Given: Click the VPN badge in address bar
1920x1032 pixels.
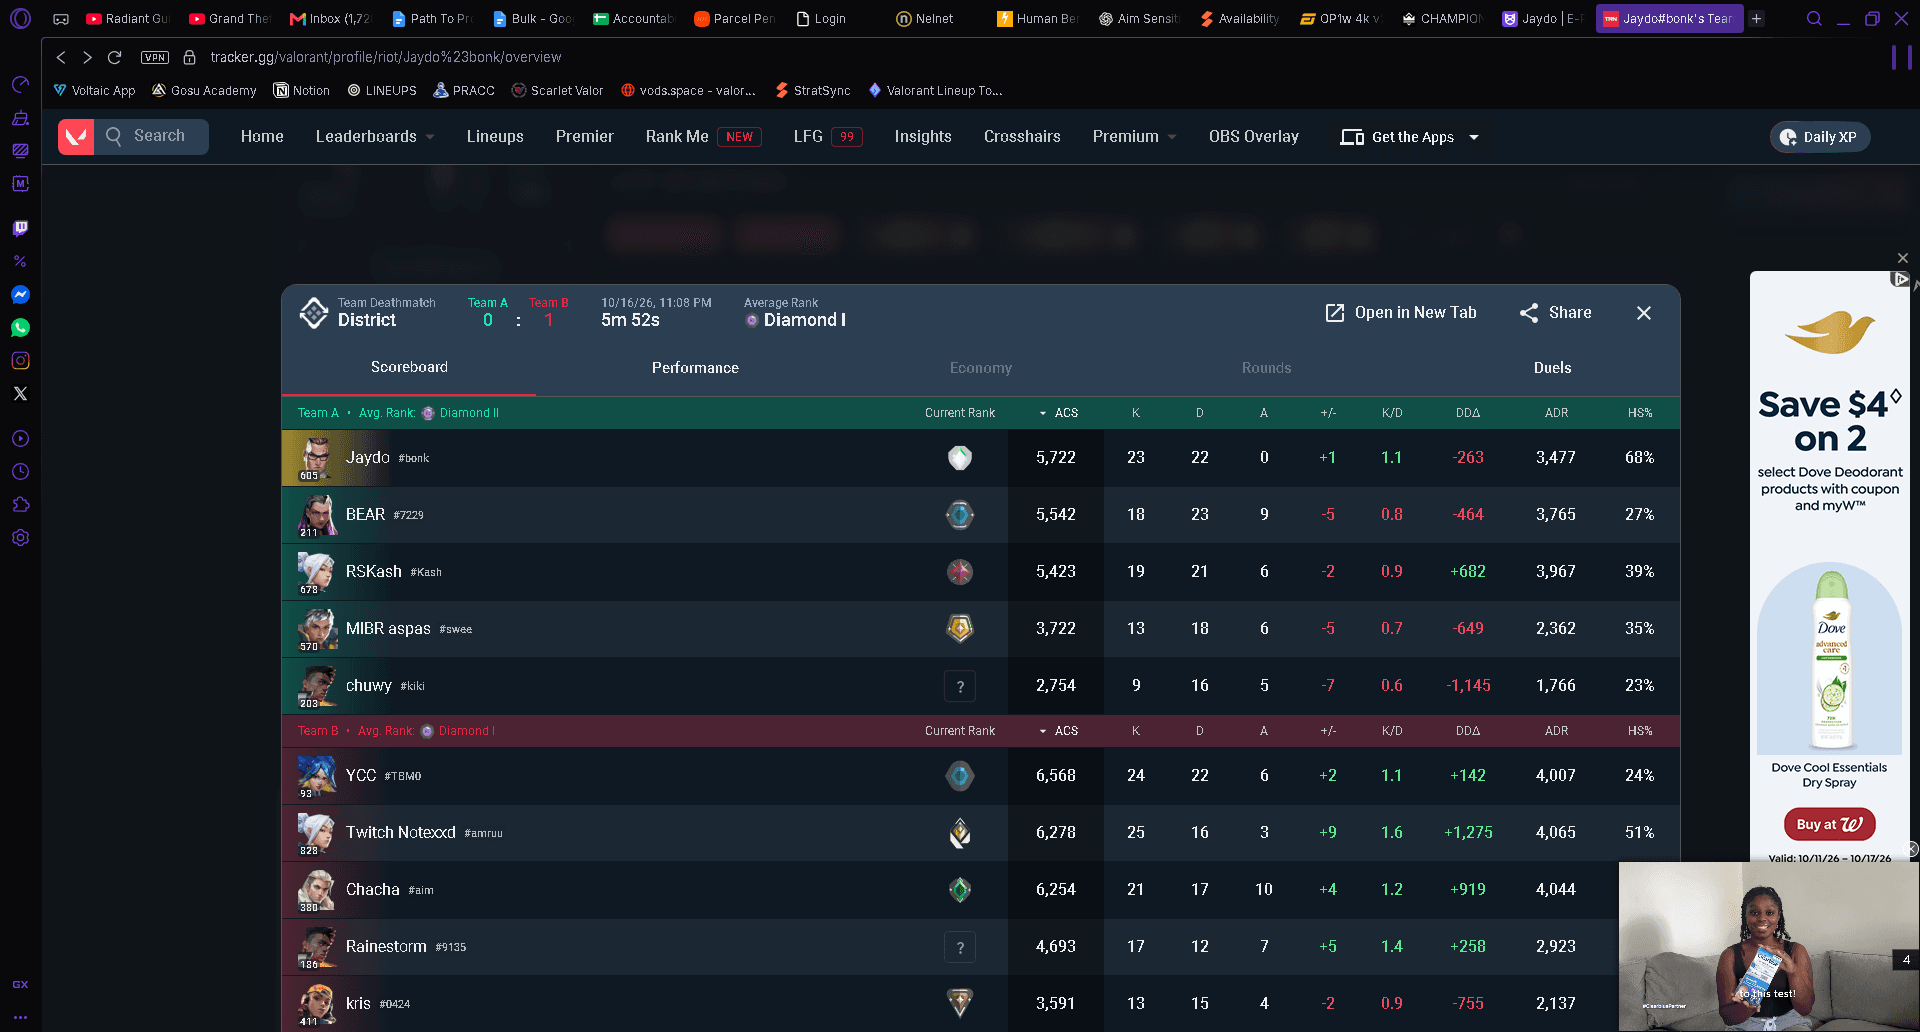Looking at the screenshot, I should [x=155, y=57].
